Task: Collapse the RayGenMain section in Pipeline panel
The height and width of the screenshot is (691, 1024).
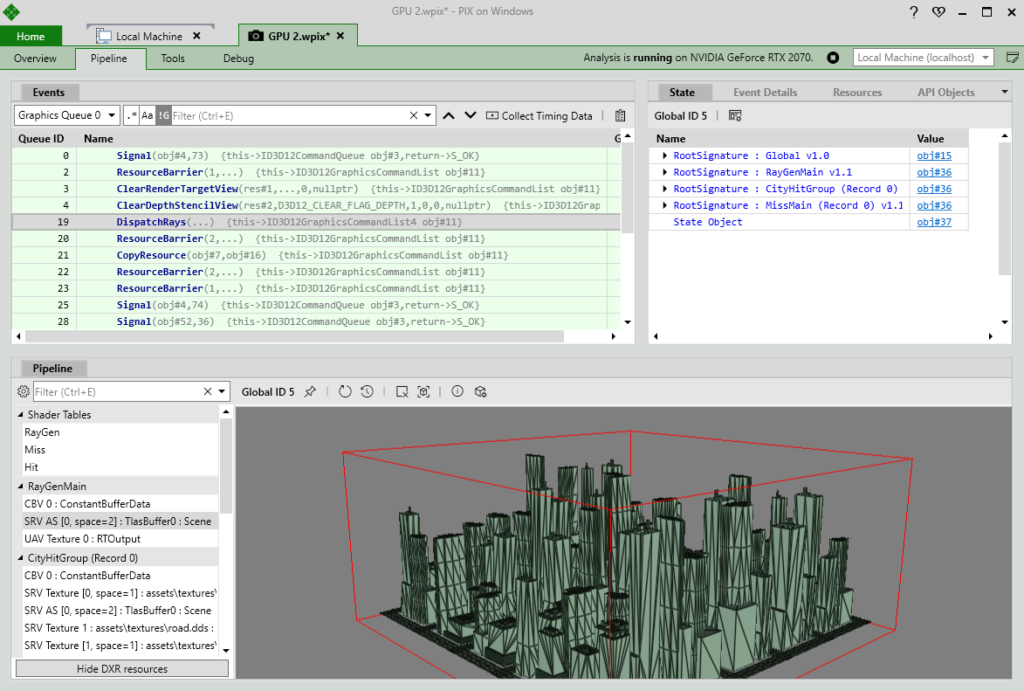Action: [22, 486]
